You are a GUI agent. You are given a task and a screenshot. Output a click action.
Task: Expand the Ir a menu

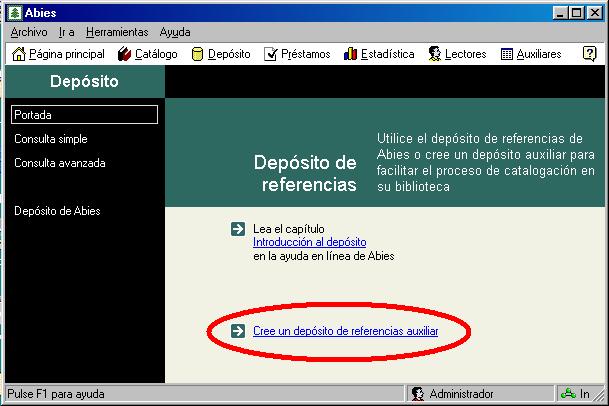coord(67,32)
